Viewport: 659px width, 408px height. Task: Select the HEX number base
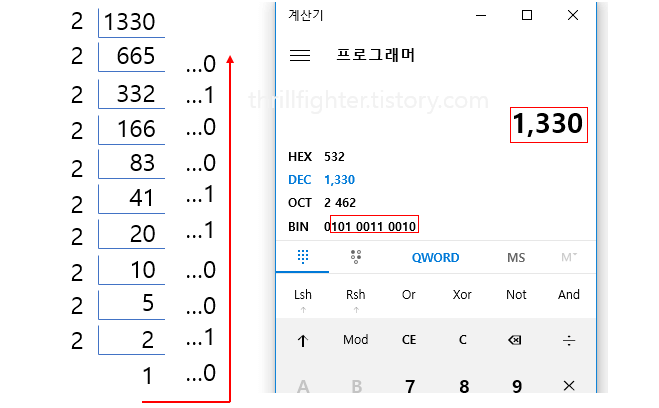point(300,157)
